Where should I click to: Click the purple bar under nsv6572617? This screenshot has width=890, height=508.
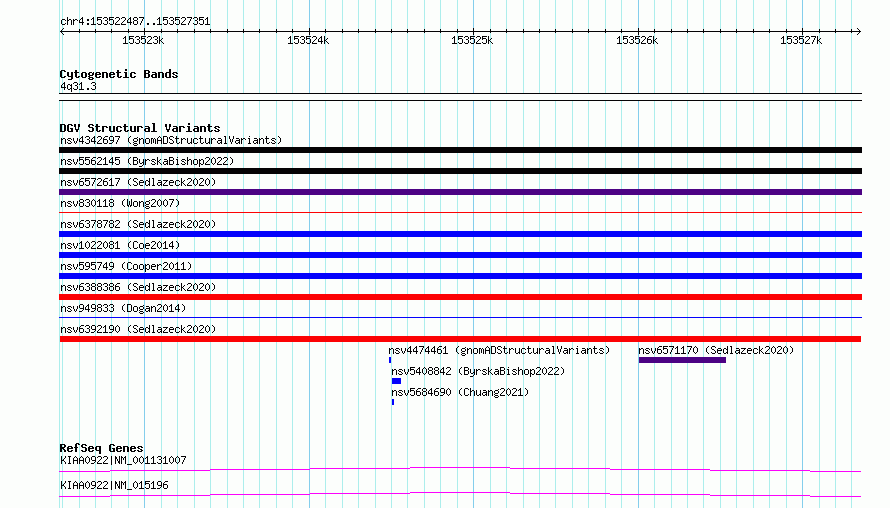(460, 192)
